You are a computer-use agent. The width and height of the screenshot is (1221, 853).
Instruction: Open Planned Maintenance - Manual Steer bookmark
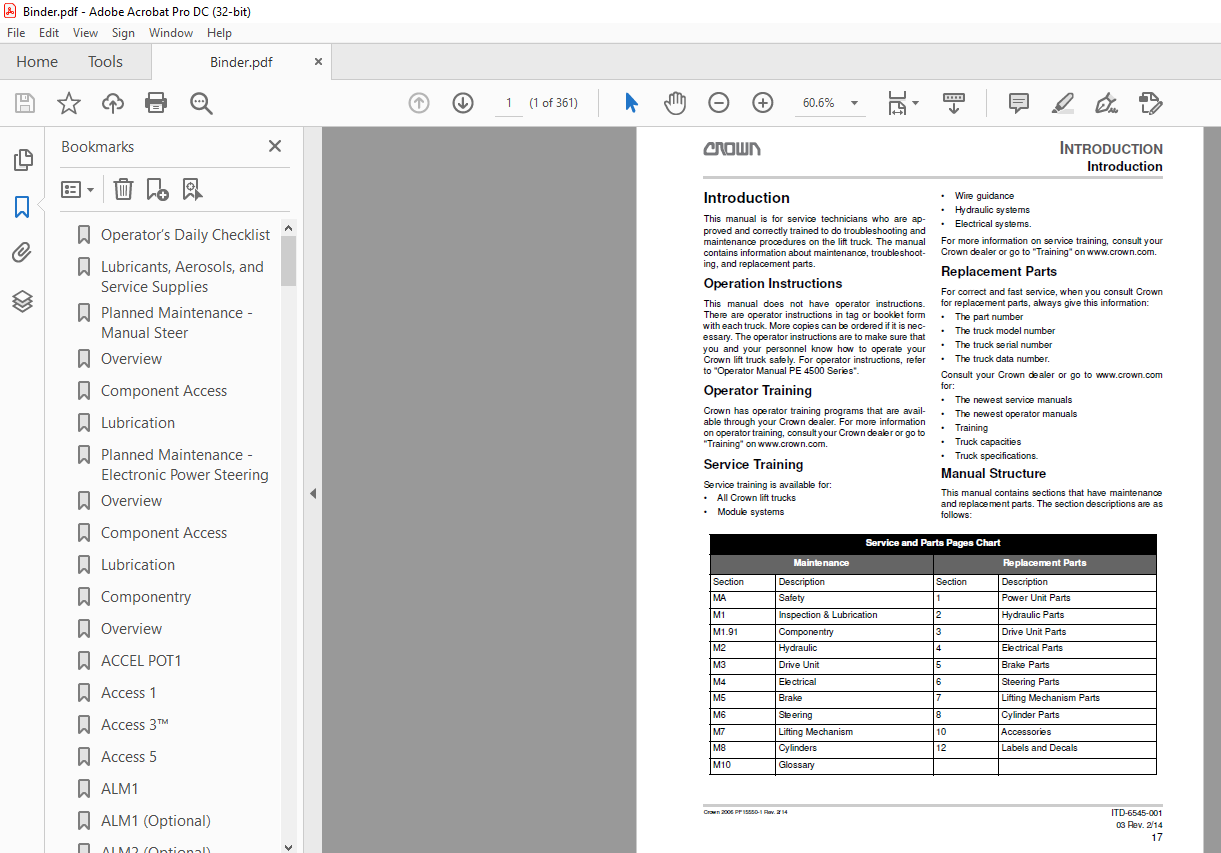(176, 323)
